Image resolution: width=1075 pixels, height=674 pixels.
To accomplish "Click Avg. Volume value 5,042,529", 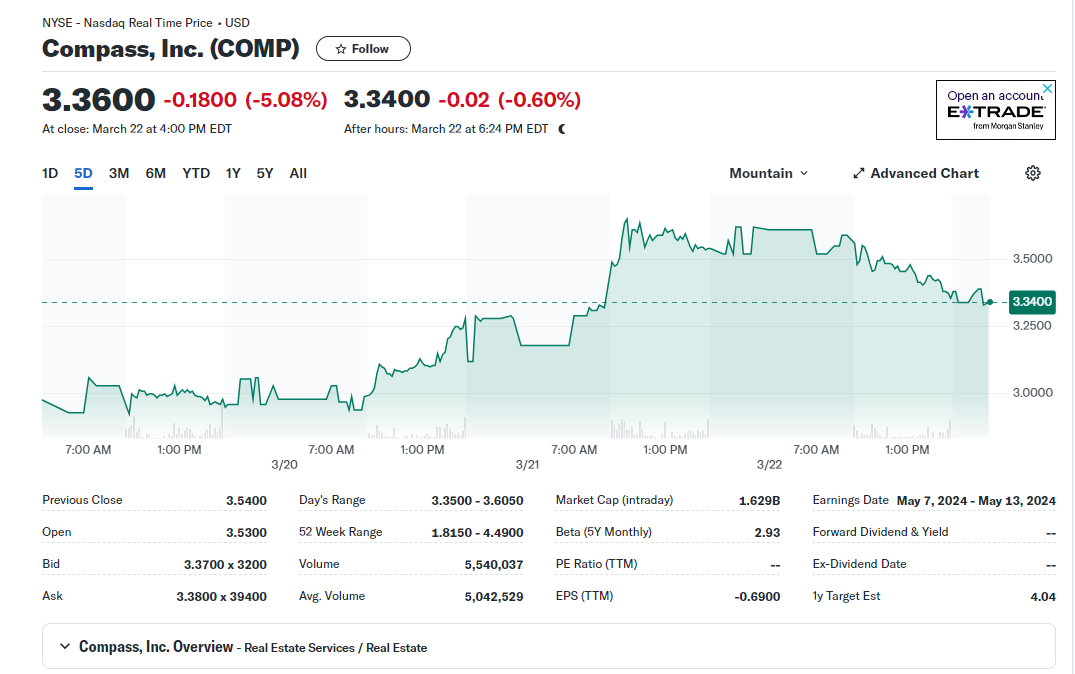I will (x=494, y=597).
